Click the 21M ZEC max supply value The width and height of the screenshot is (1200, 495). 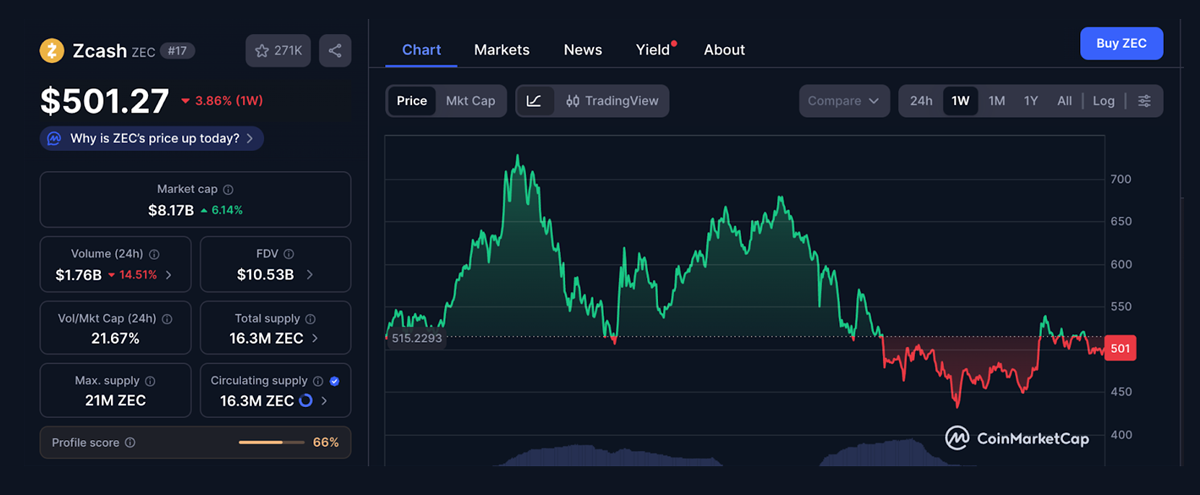click(x=115, y=401)
